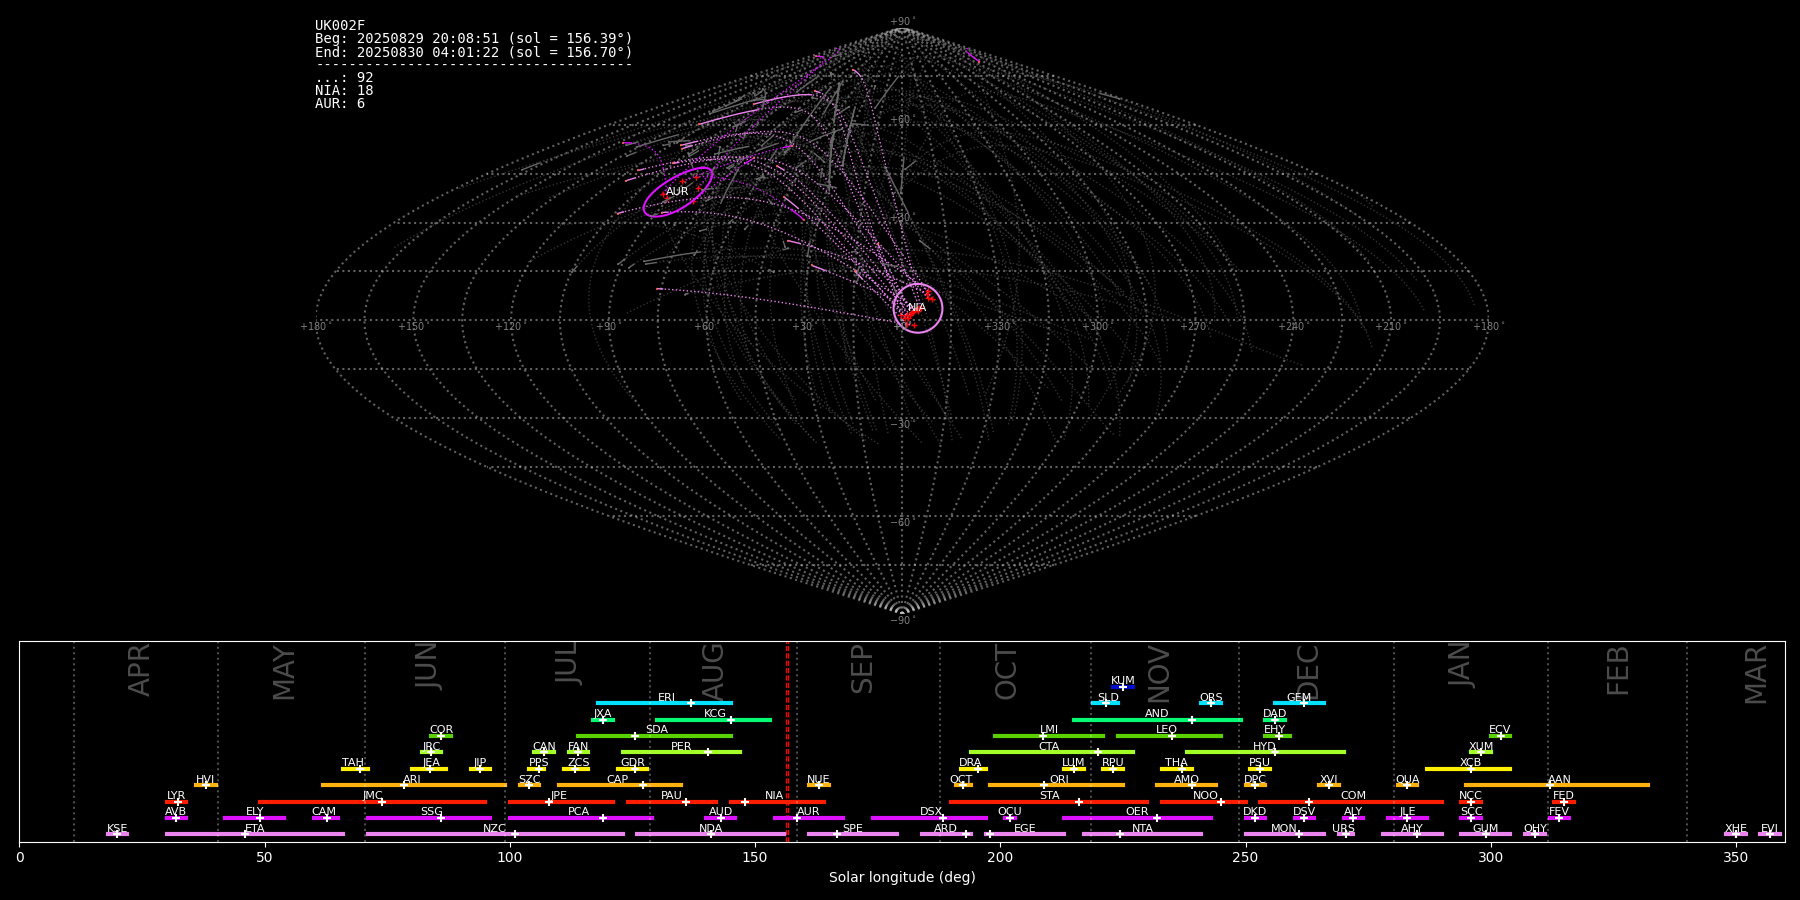Screen dimensions: 1800x900
Task: Click the ETA shower label in the timeline
Action: tap(255, 829)
